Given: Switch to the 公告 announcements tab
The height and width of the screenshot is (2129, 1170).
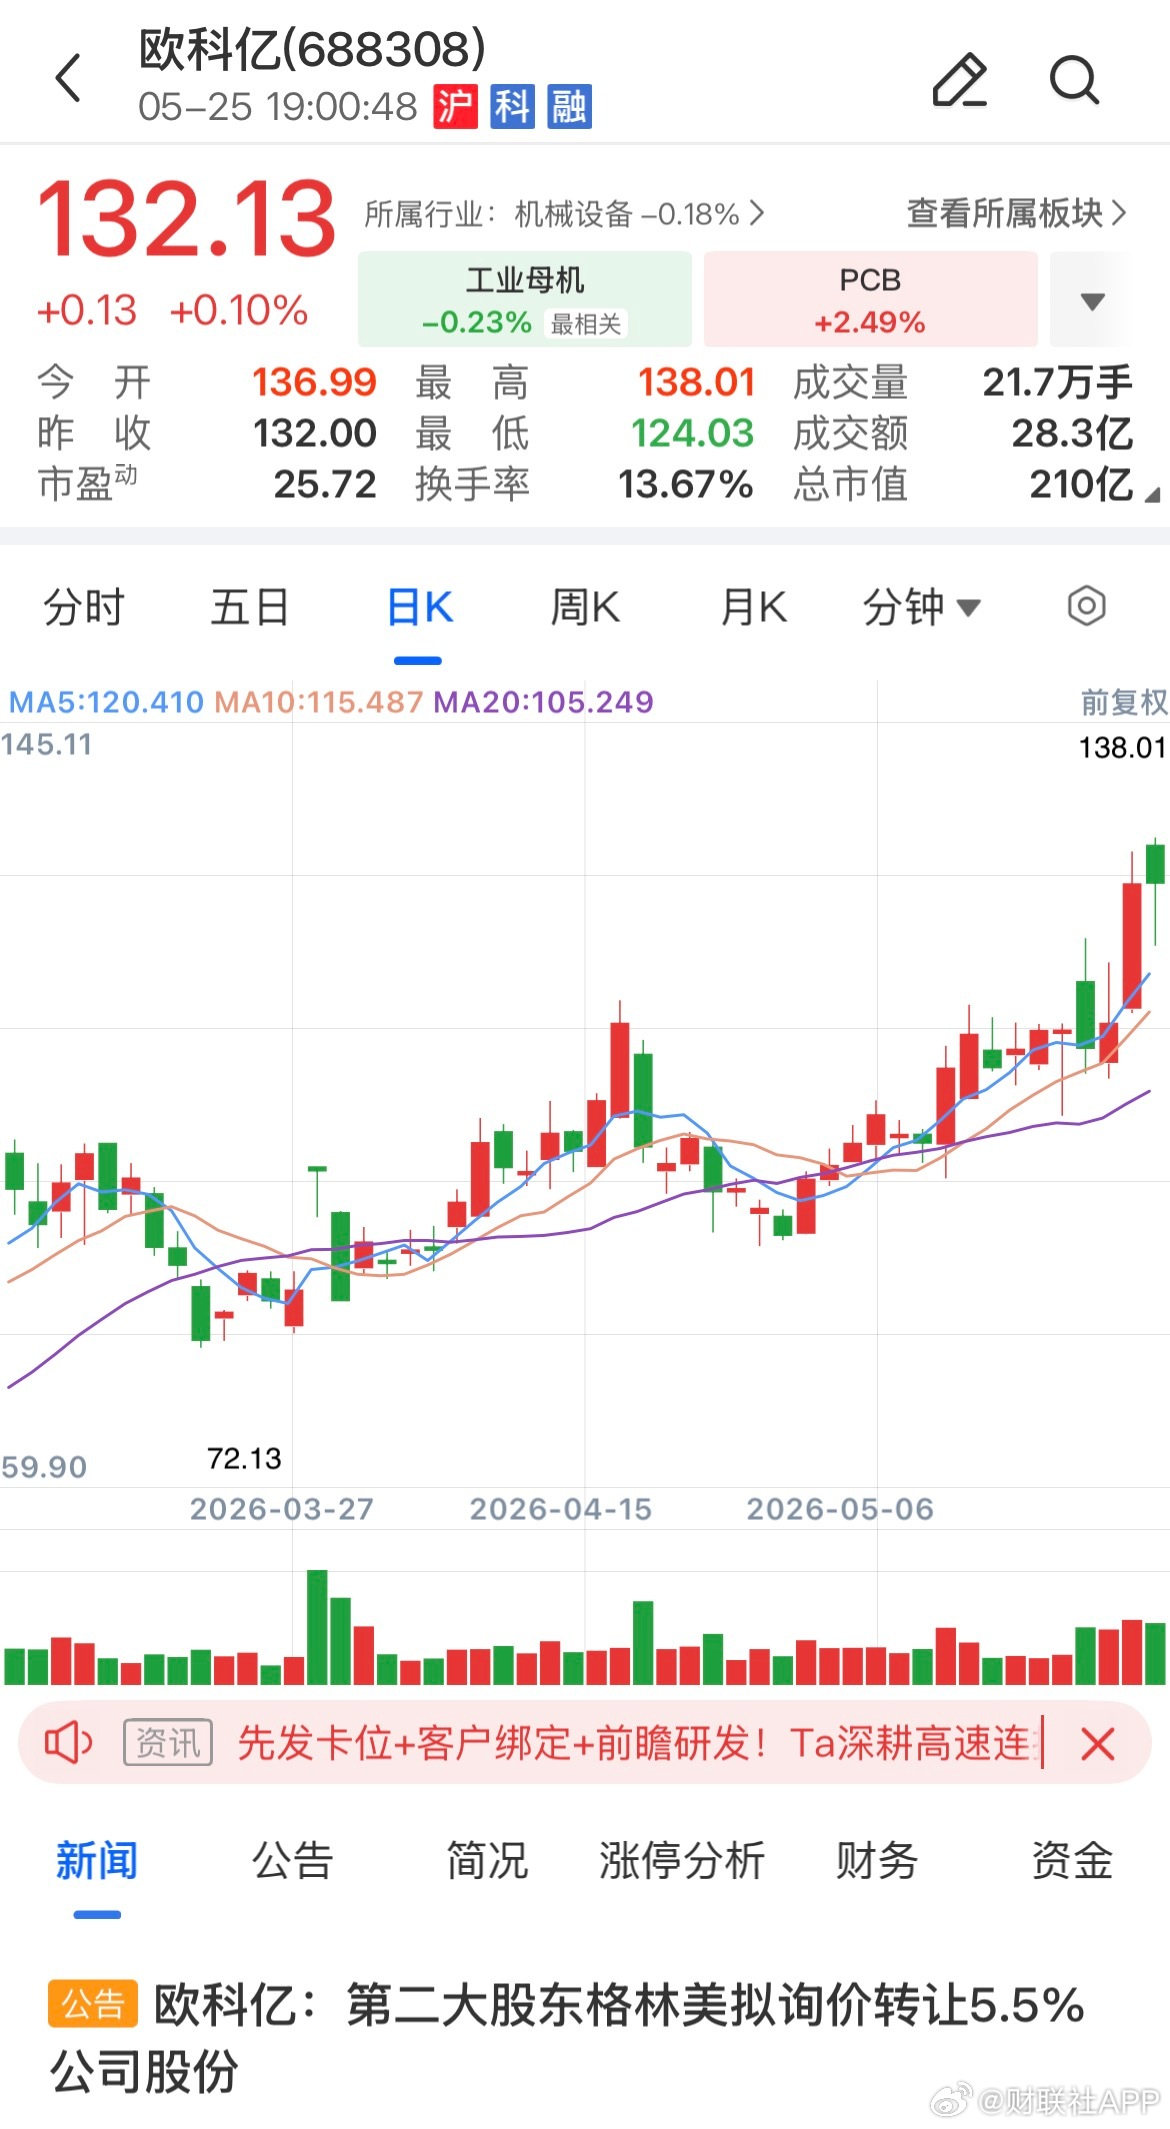Looking at the screenshot, I should pyautogui.click(x=292, y=1861).
